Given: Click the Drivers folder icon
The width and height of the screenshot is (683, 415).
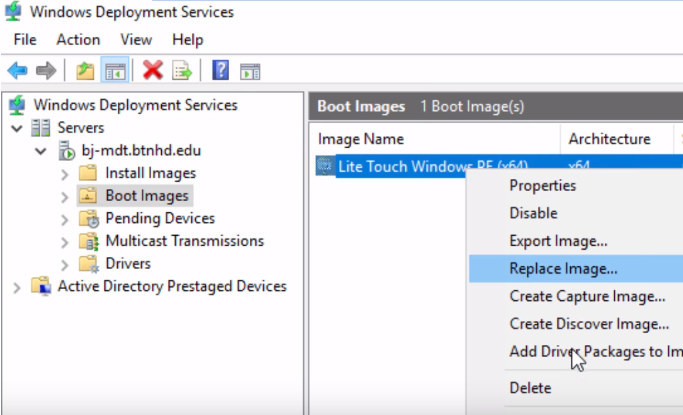Looking at the screenshot, I should (89, 263).
